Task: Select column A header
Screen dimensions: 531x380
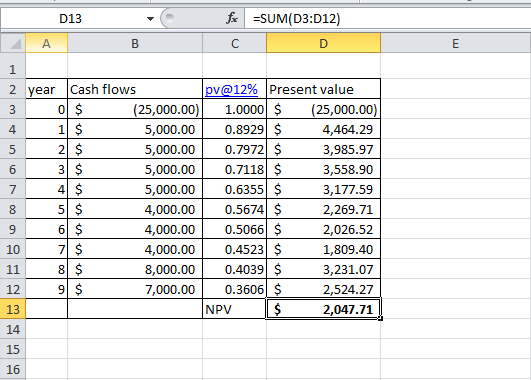Action: pos(46,43)
